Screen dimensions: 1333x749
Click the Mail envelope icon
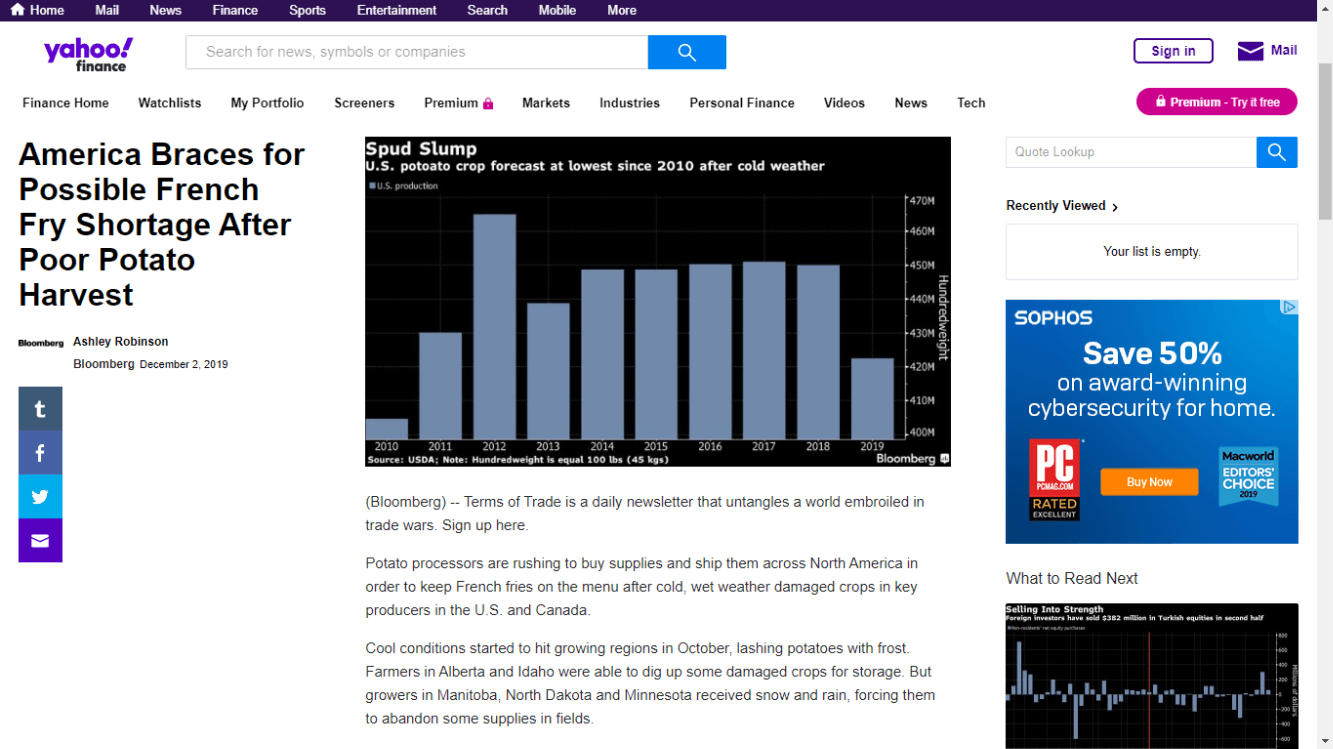1250,51
